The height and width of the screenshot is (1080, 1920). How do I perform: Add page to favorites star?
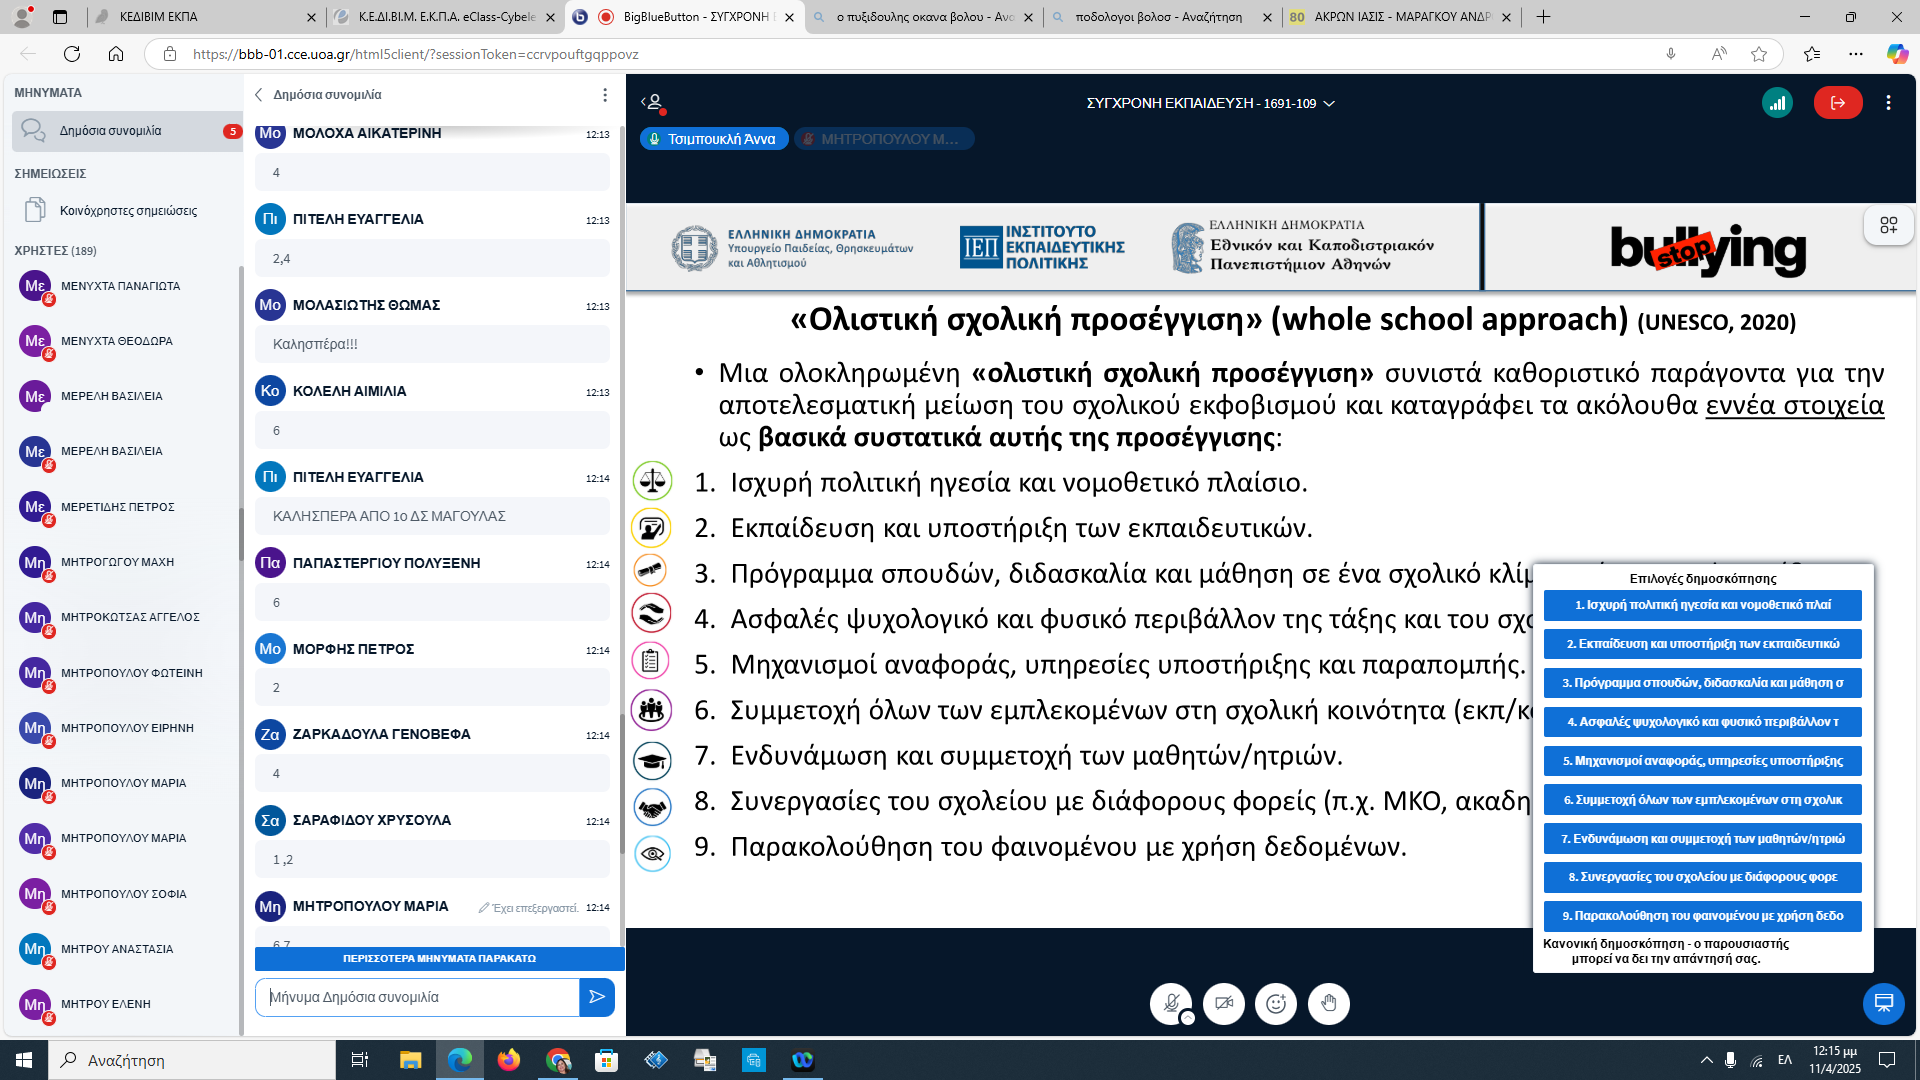coord(1759,54)
